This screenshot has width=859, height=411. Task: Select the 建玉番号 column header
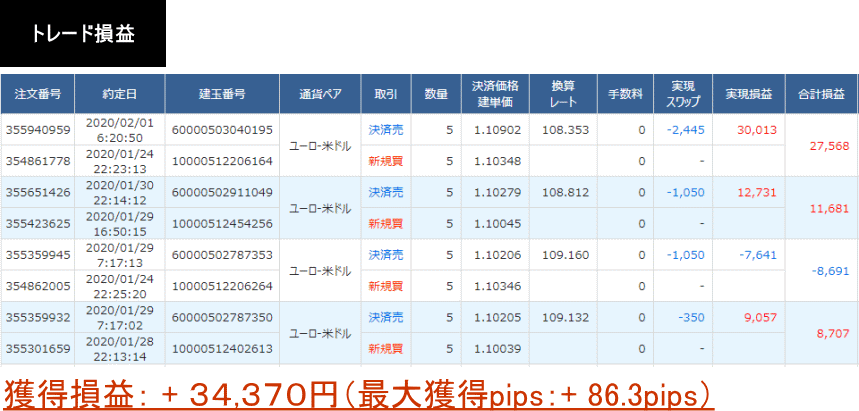coord(222,95)
